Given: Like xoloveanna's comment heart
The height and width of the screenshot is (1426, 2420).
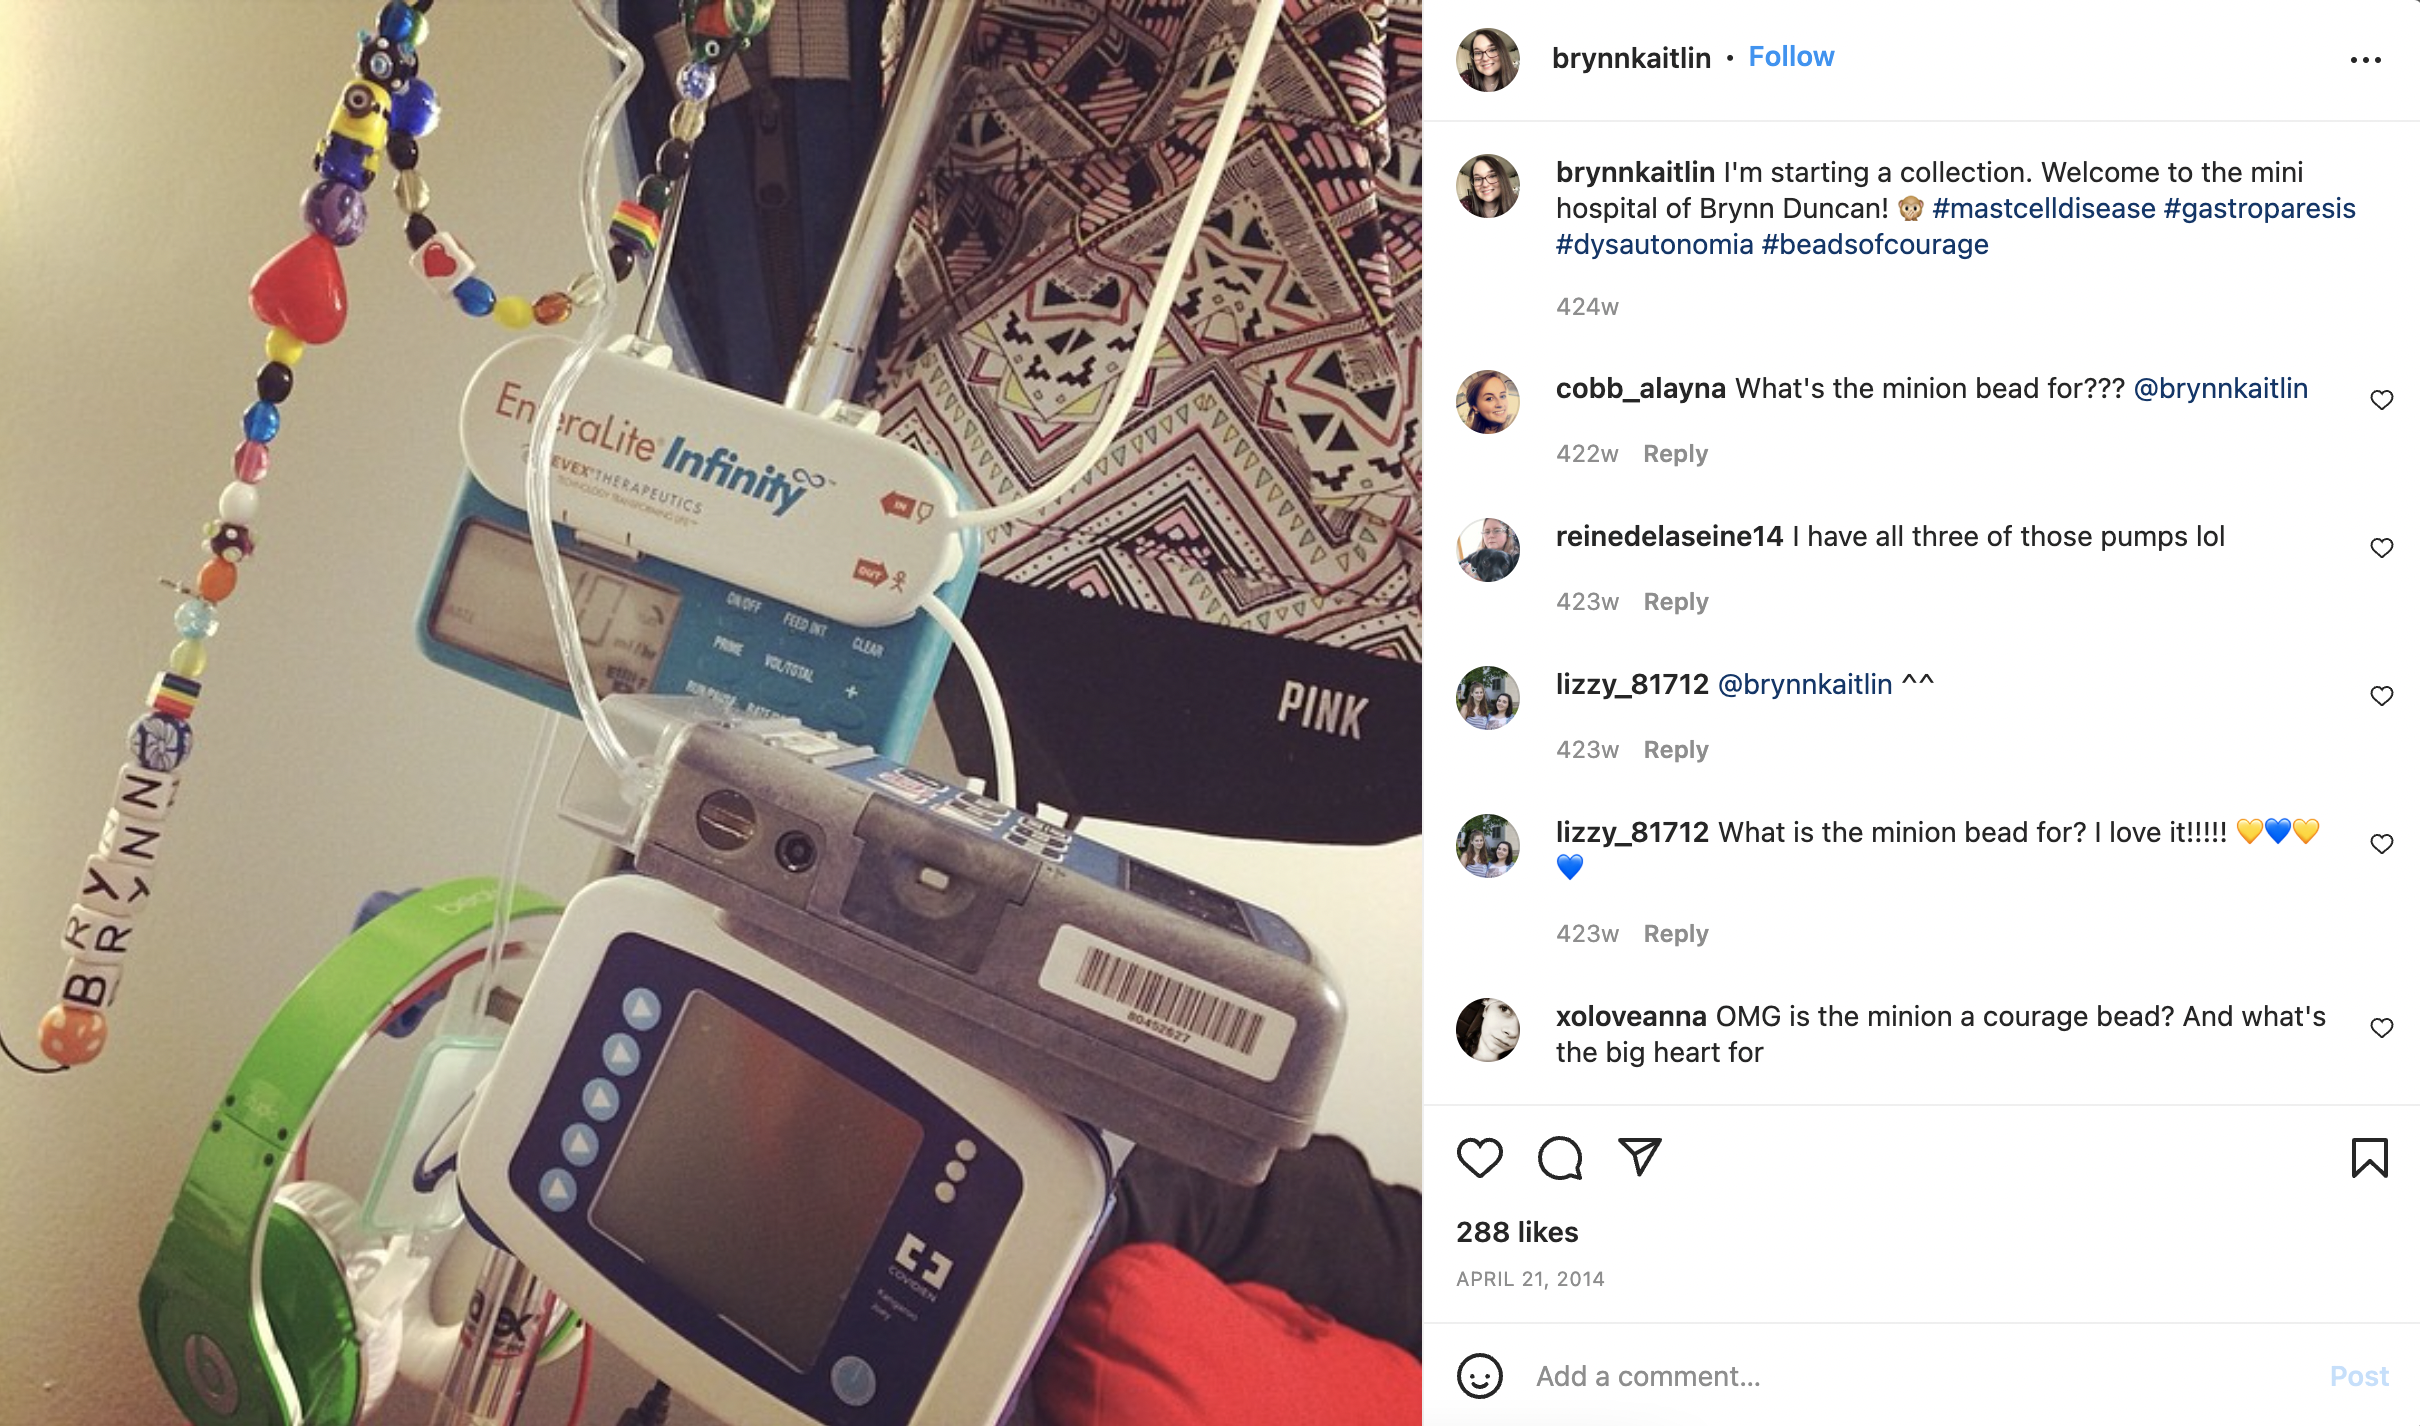Looking at the screenshot, I should click(x=2381, y=1028).
